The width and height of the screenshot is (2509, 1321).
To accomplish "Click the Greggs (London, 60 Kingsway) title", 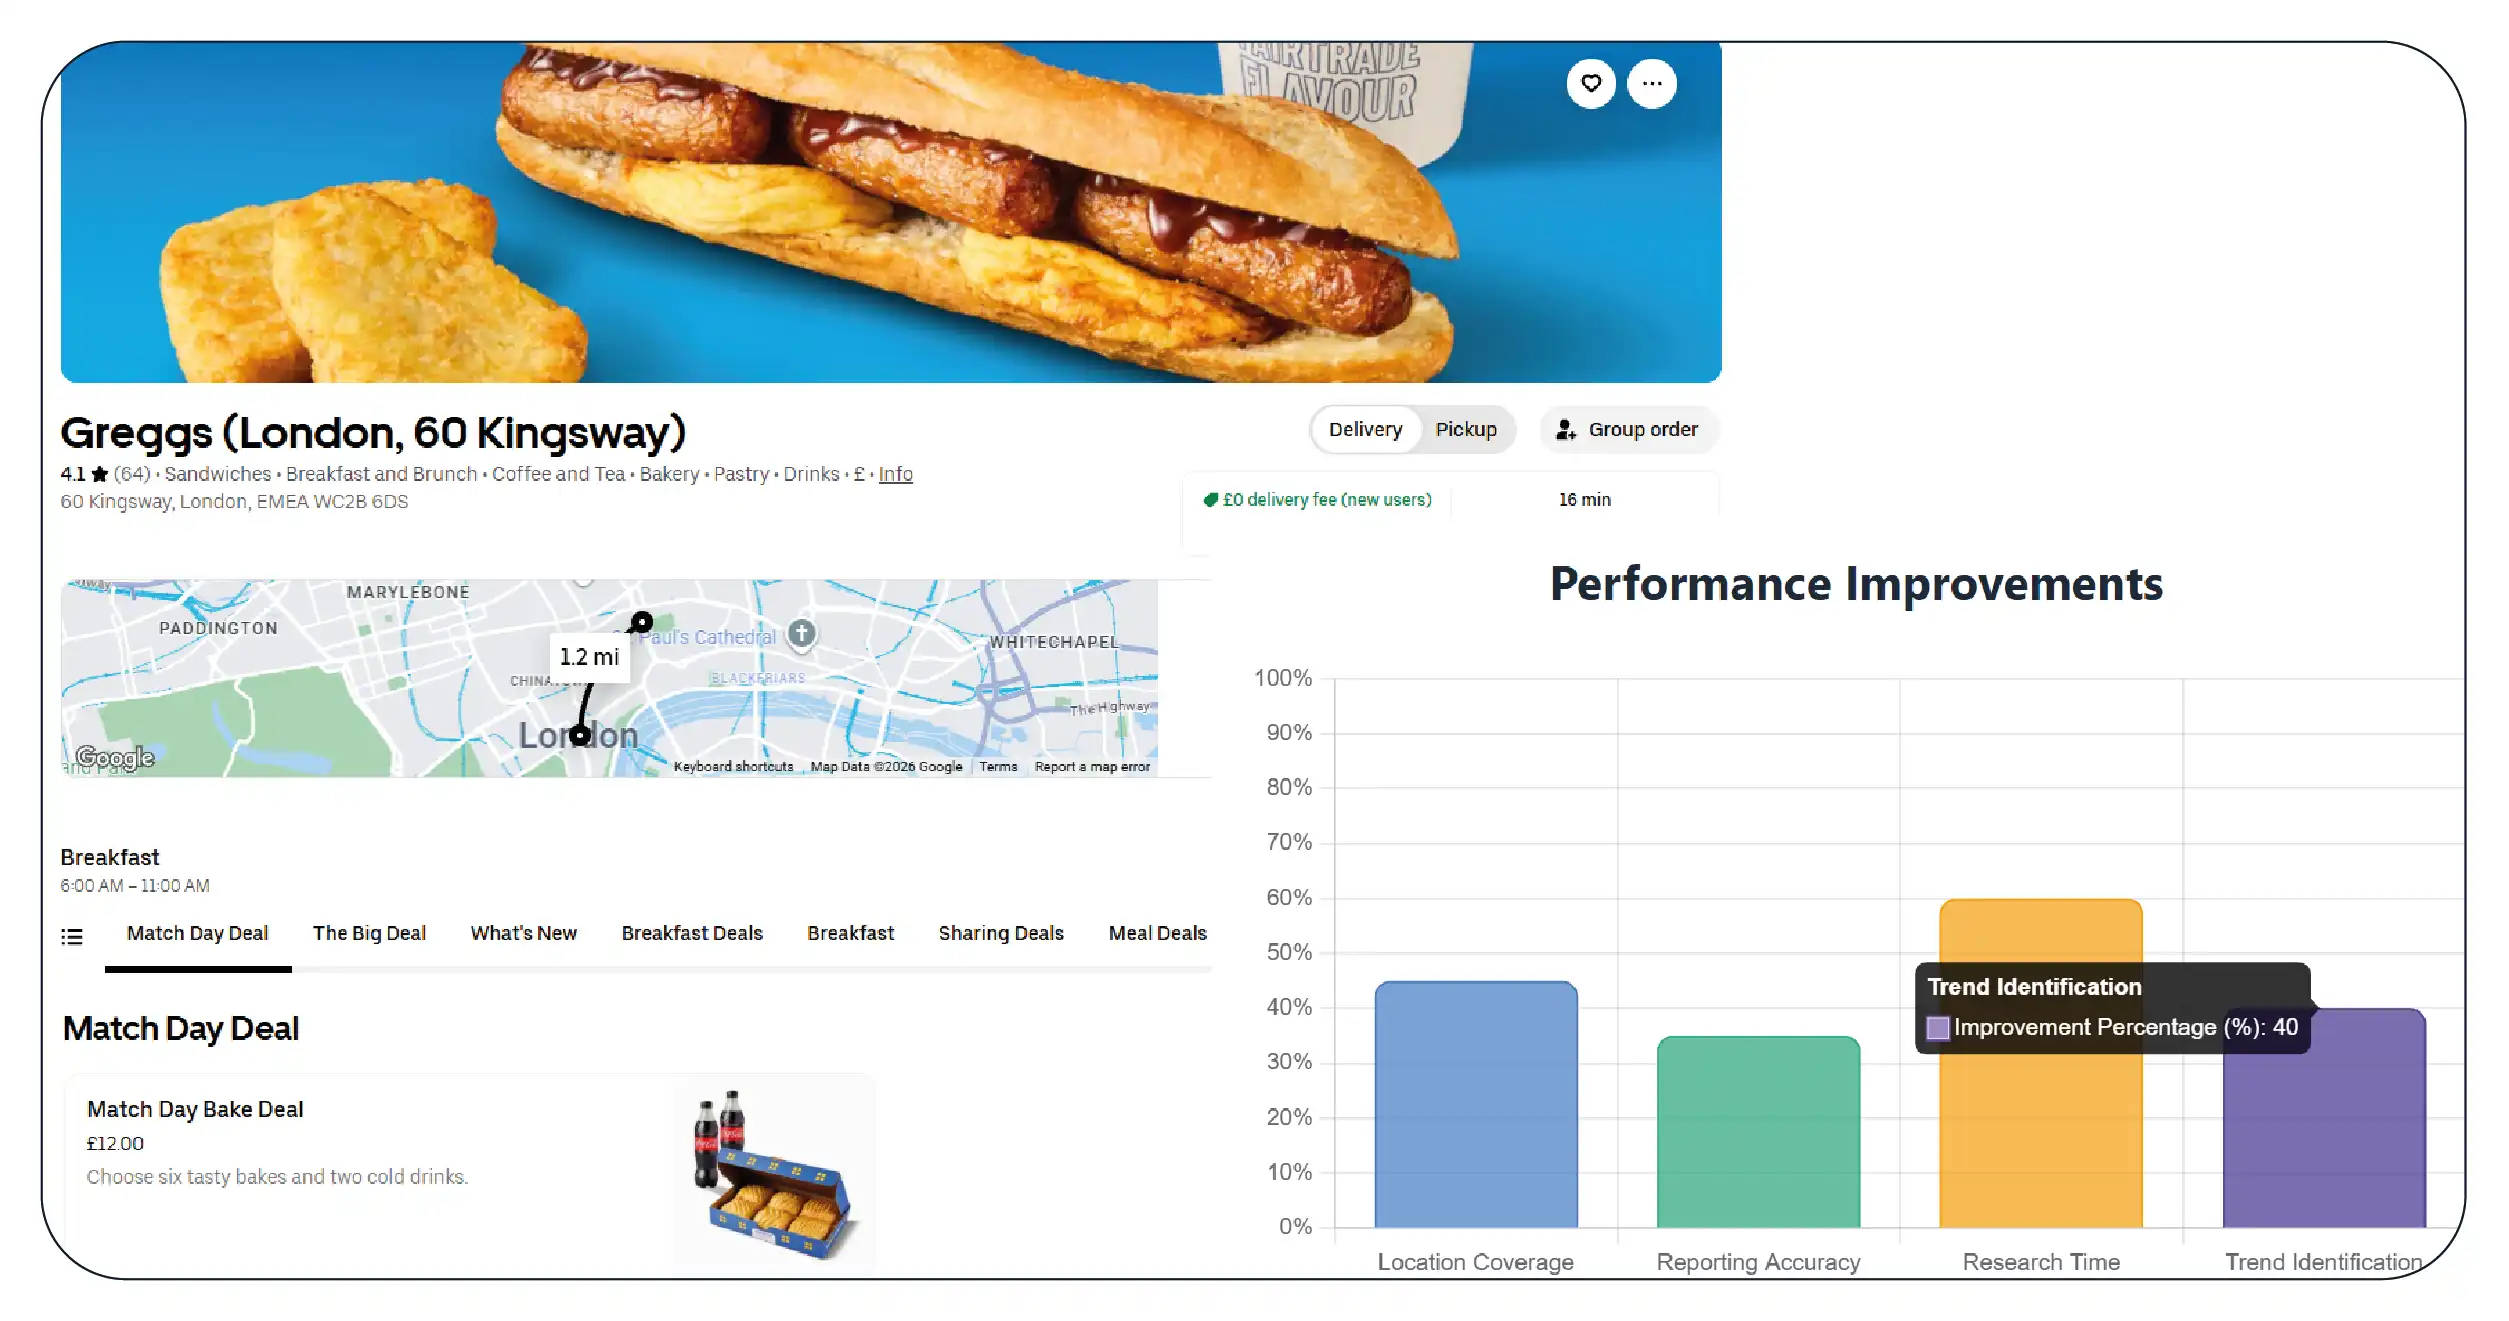I will click(x=373, y=433).
